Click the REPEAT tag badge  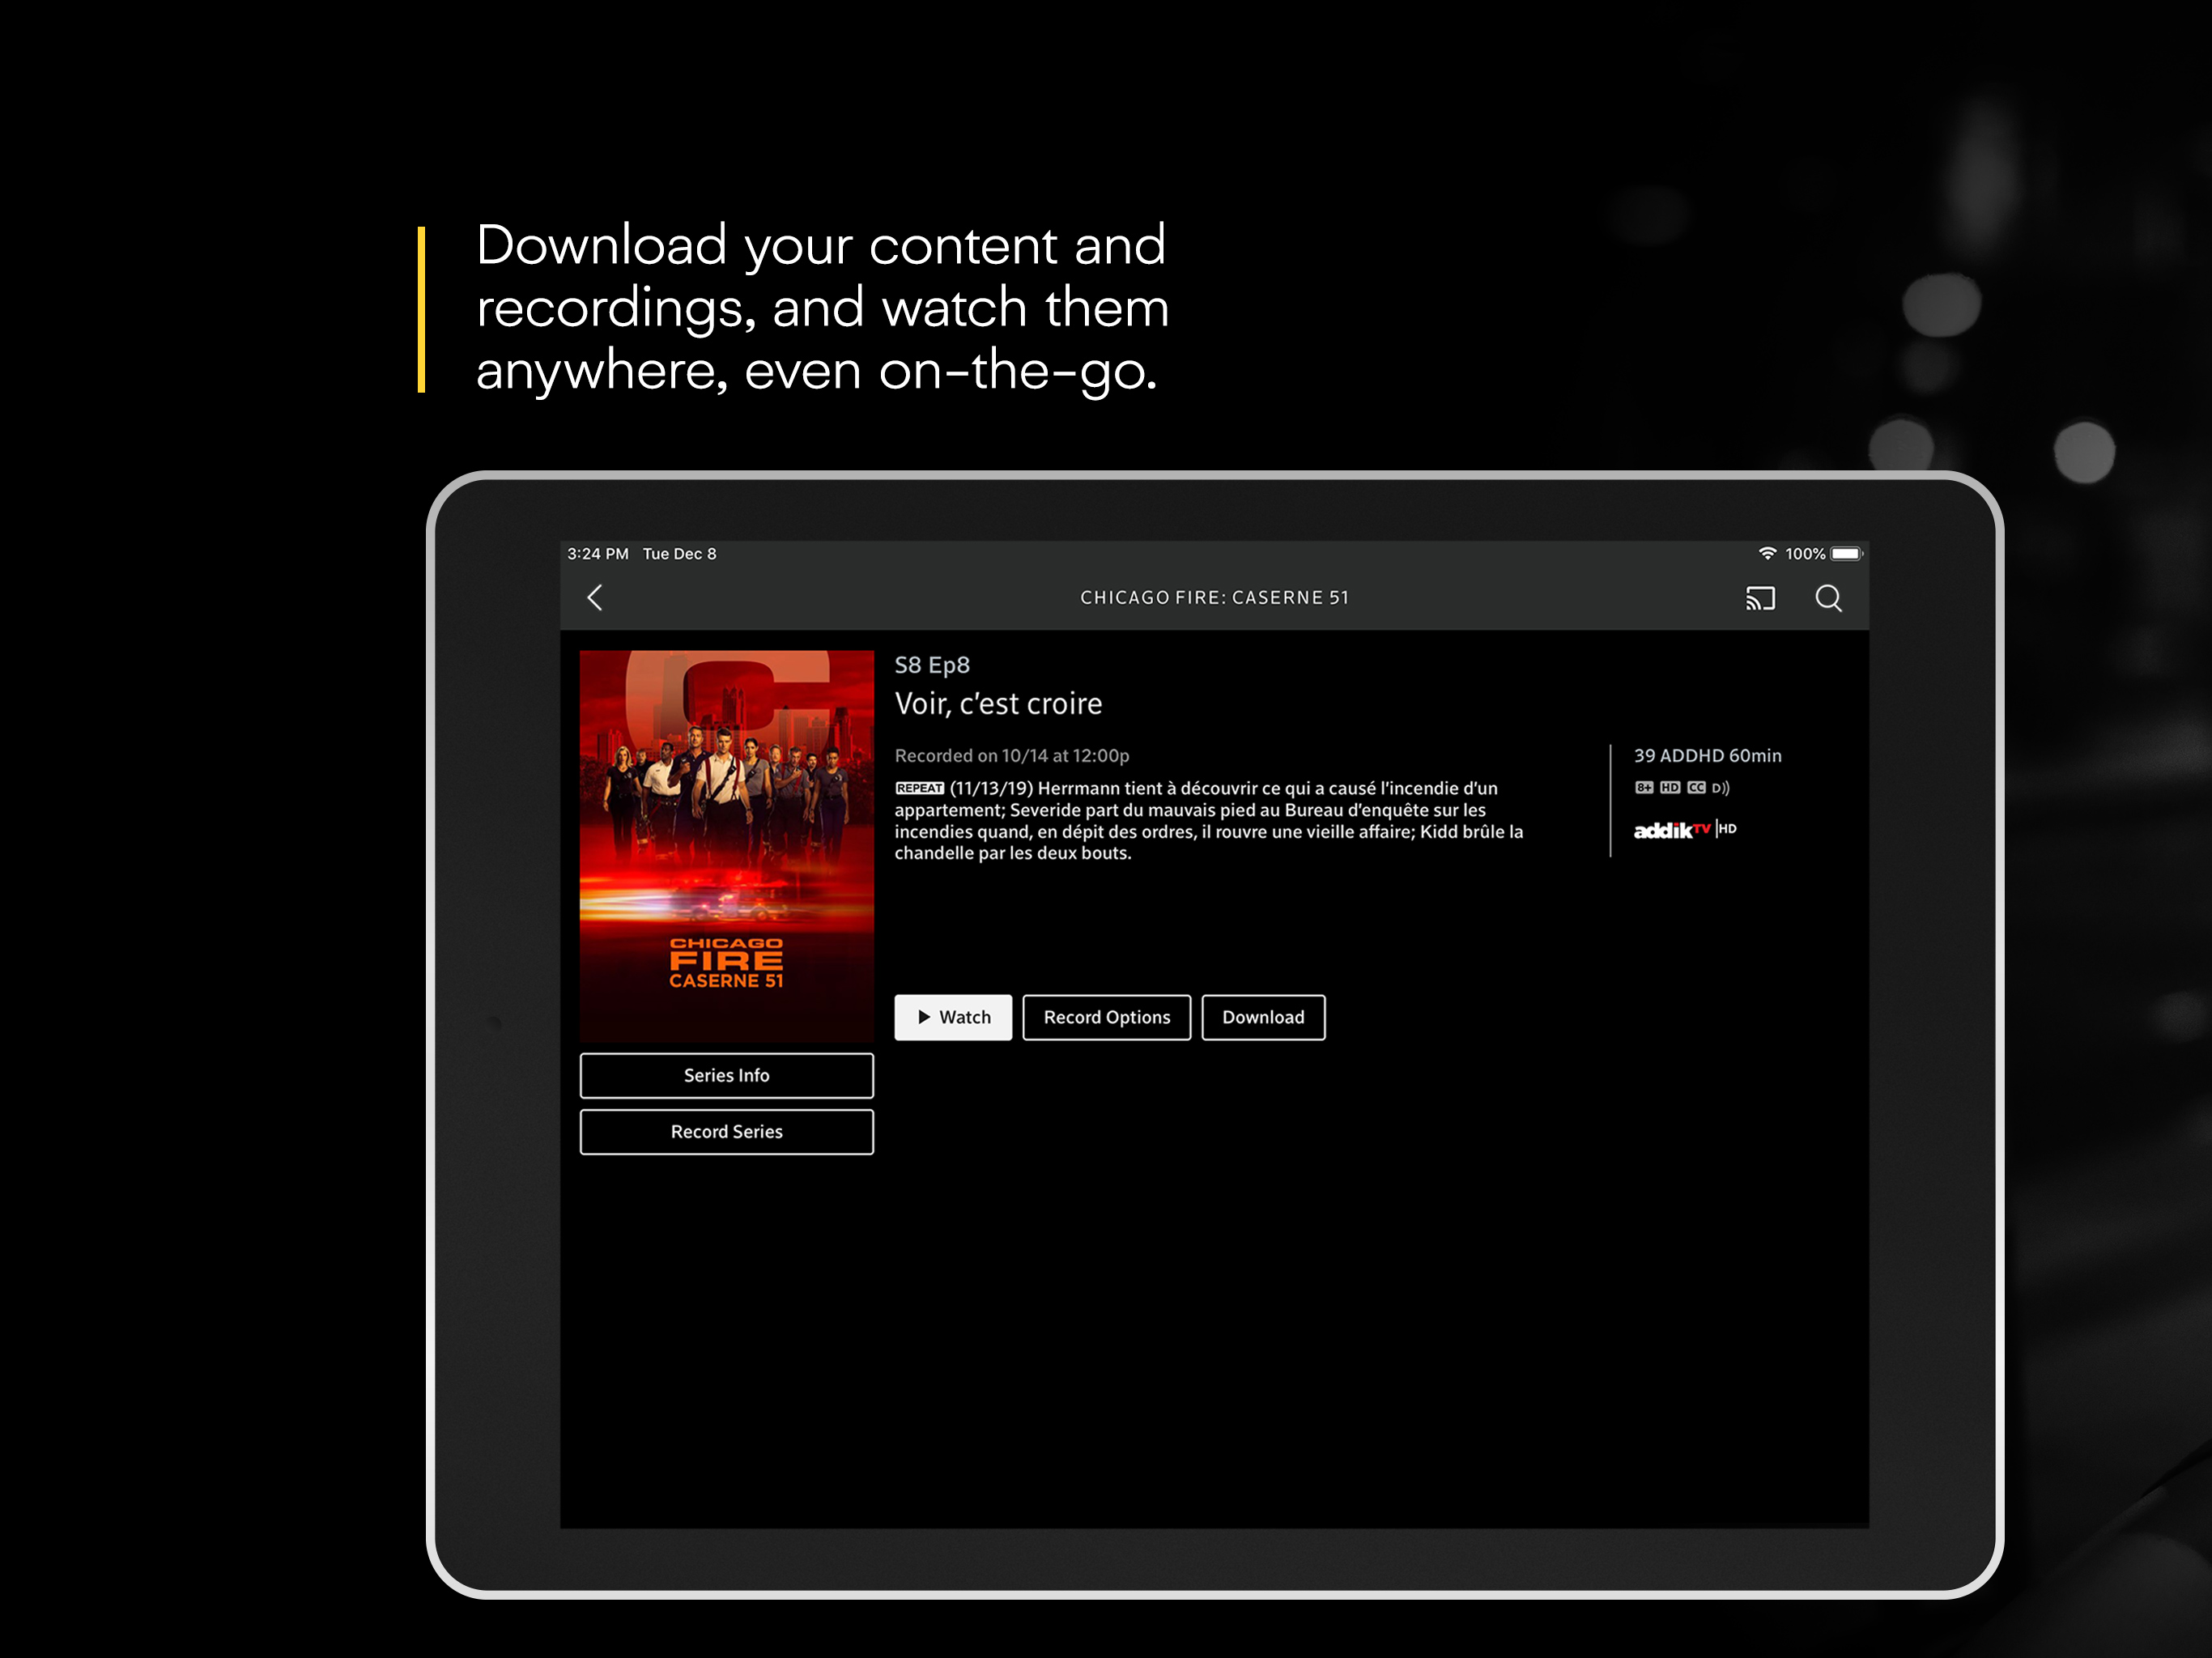tap(919, 788)
